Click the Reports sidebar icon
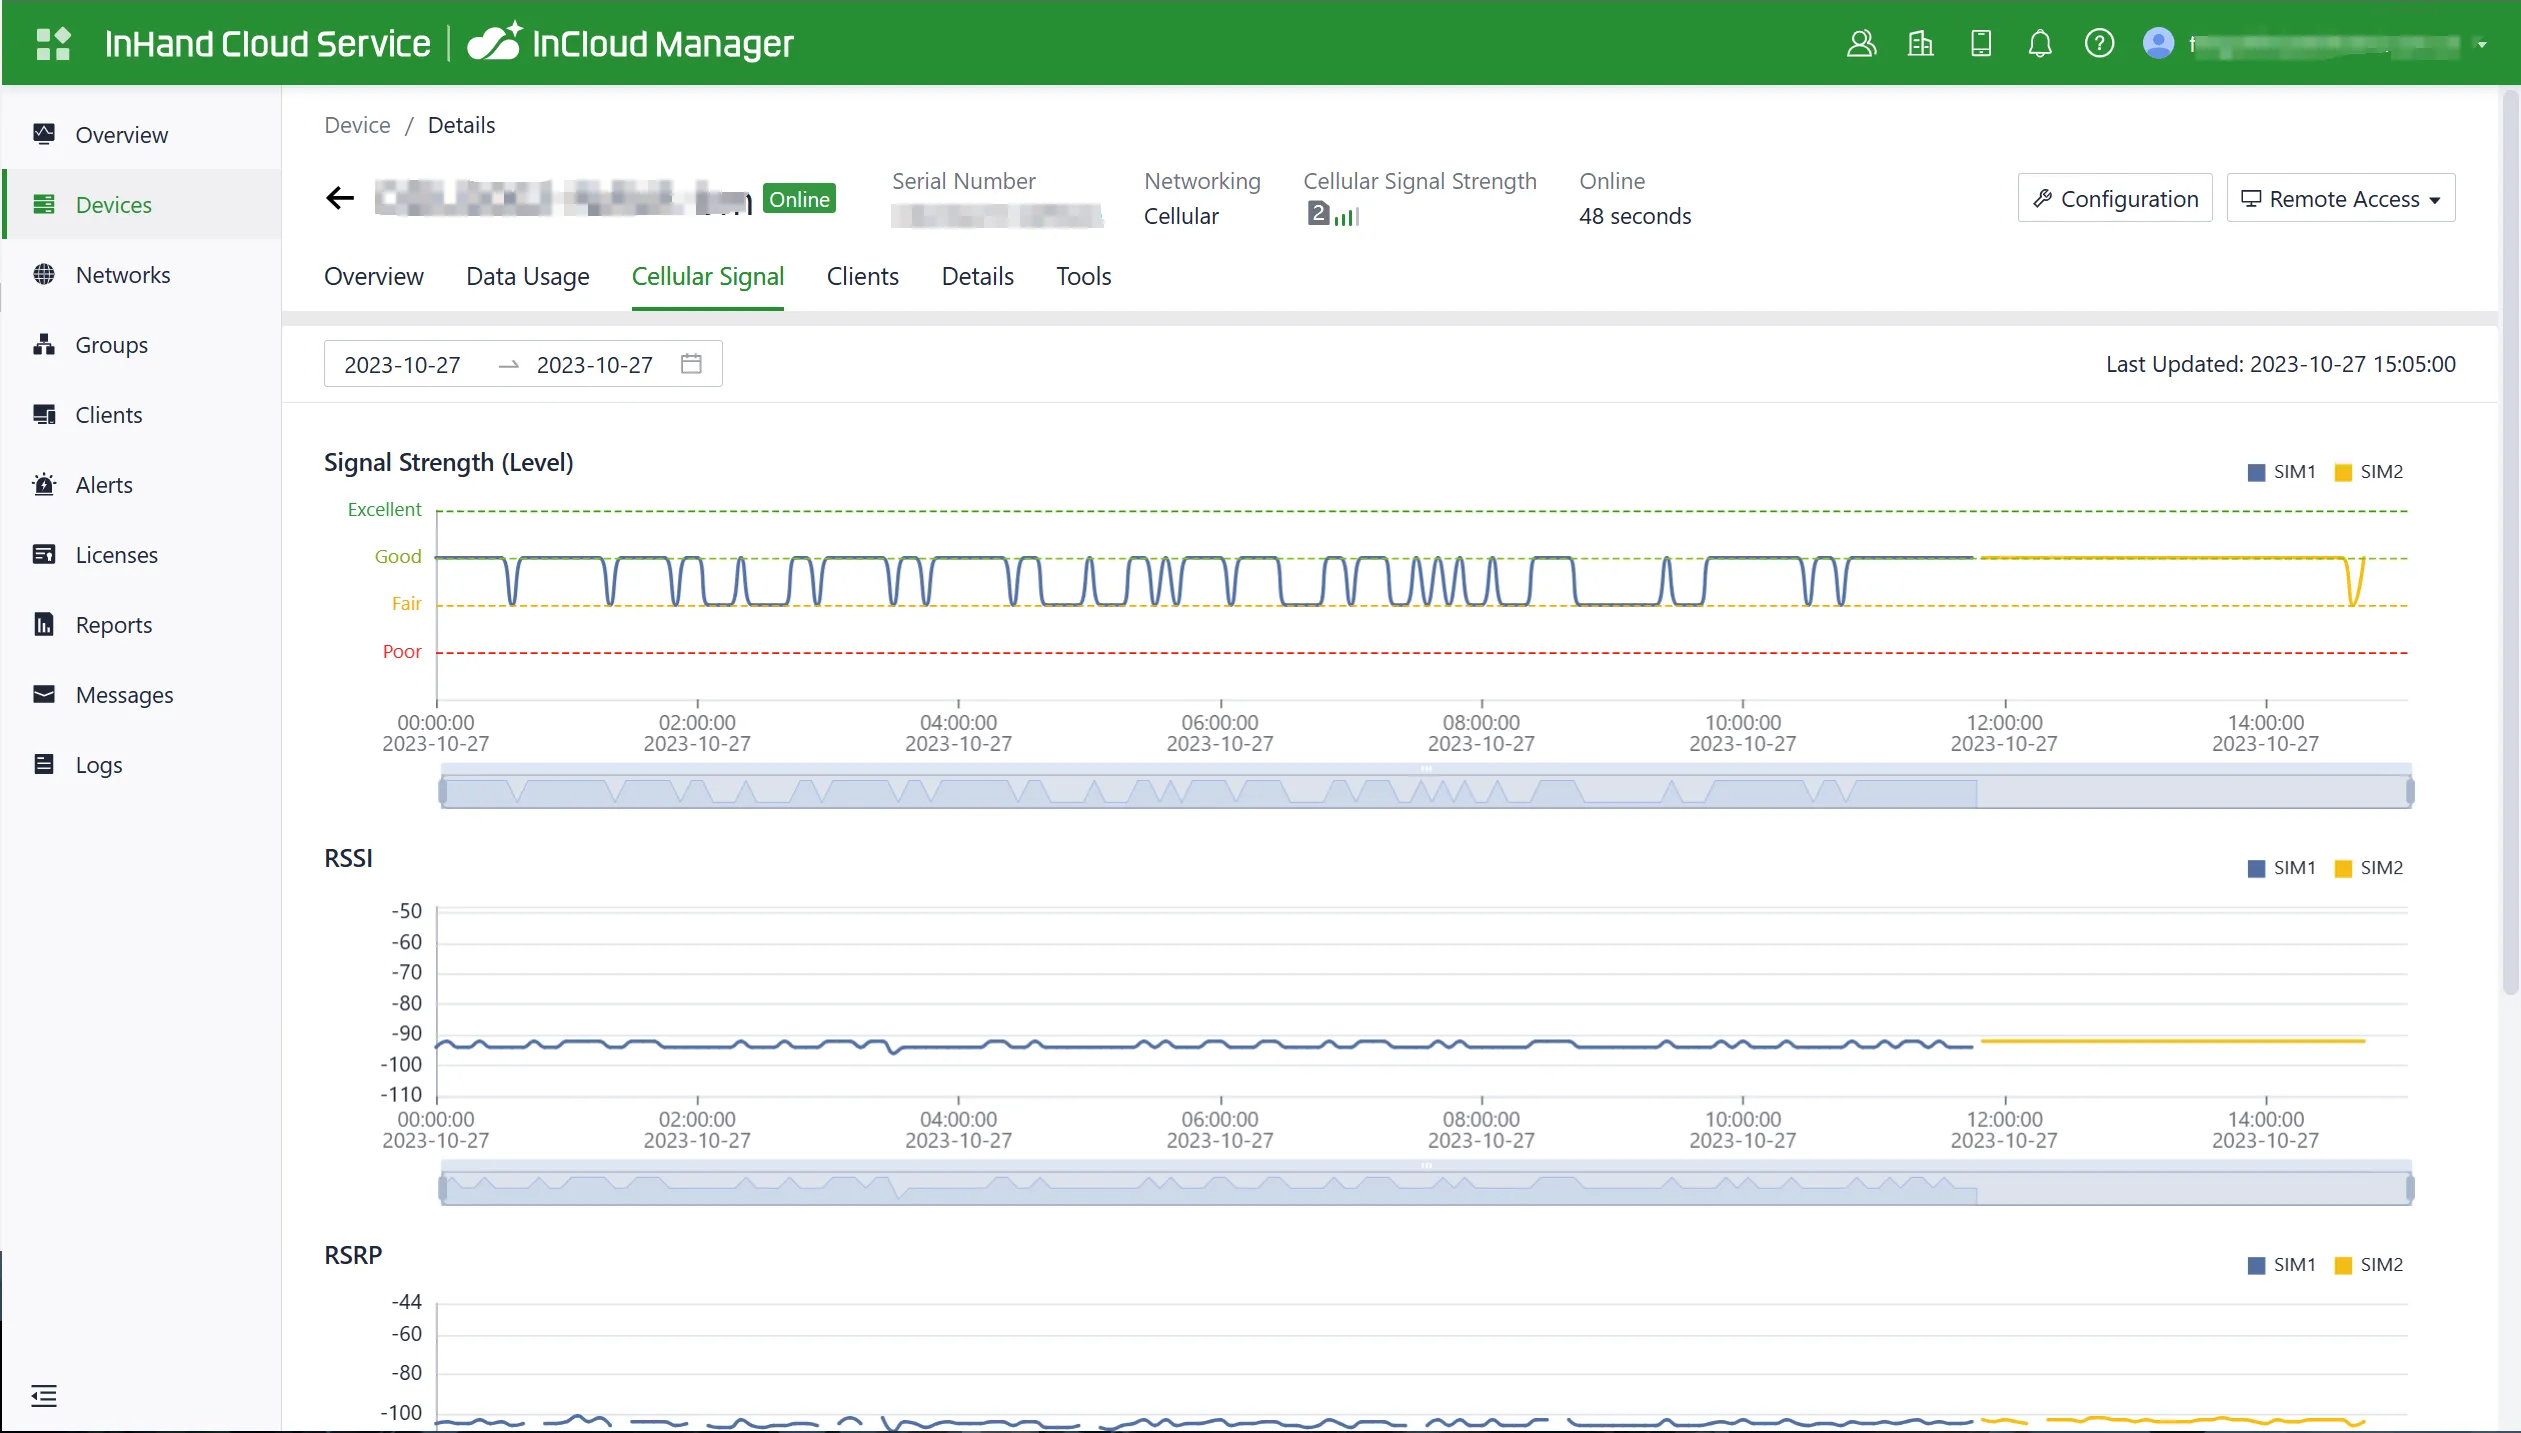Screen dimensions: 2521x1433 (x=44, y=624)
